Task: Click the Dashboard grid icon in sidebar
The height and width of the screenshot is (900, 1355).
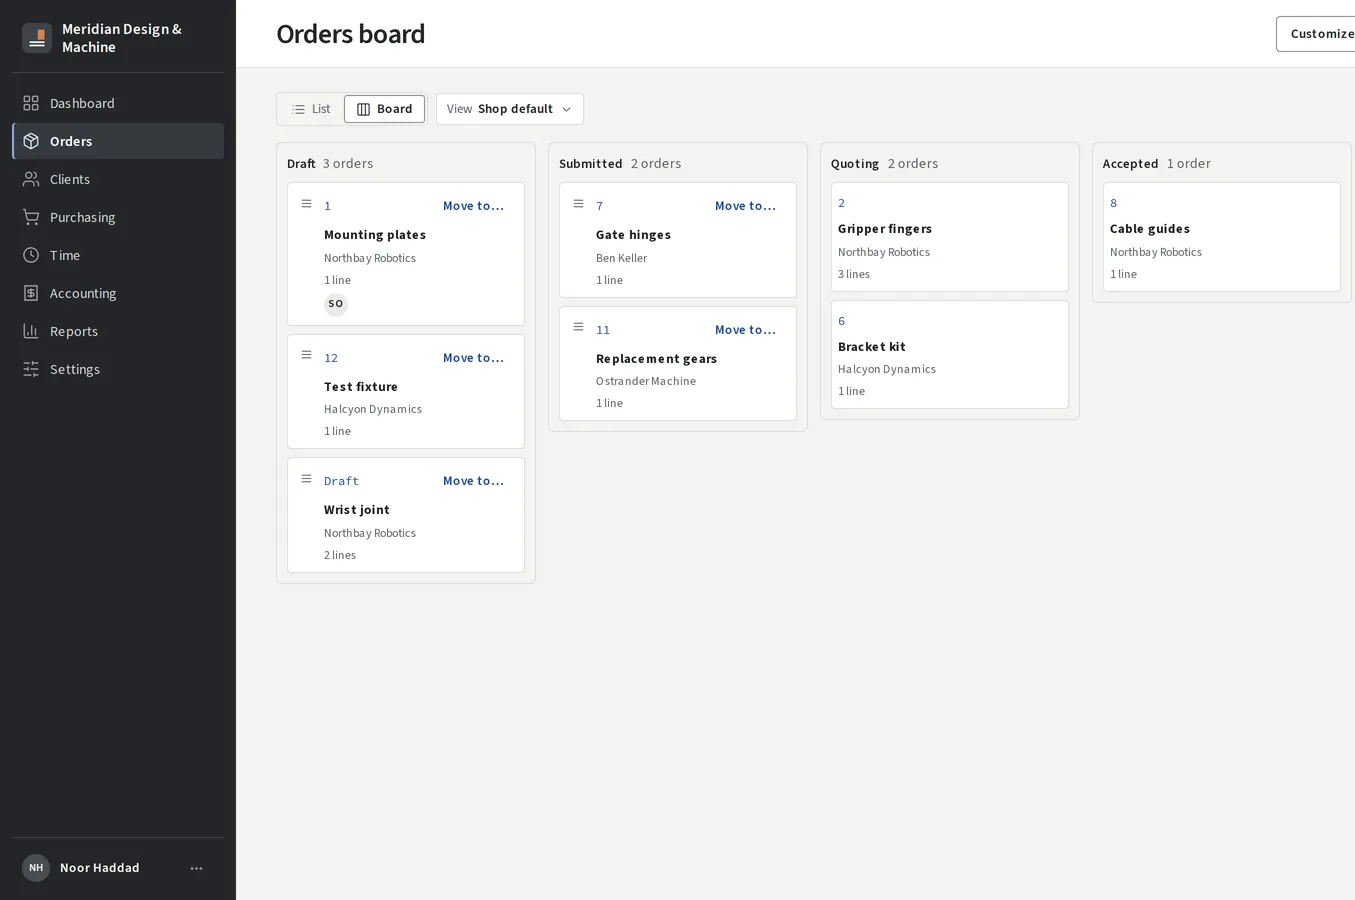Action: click(x=31, y=103)
